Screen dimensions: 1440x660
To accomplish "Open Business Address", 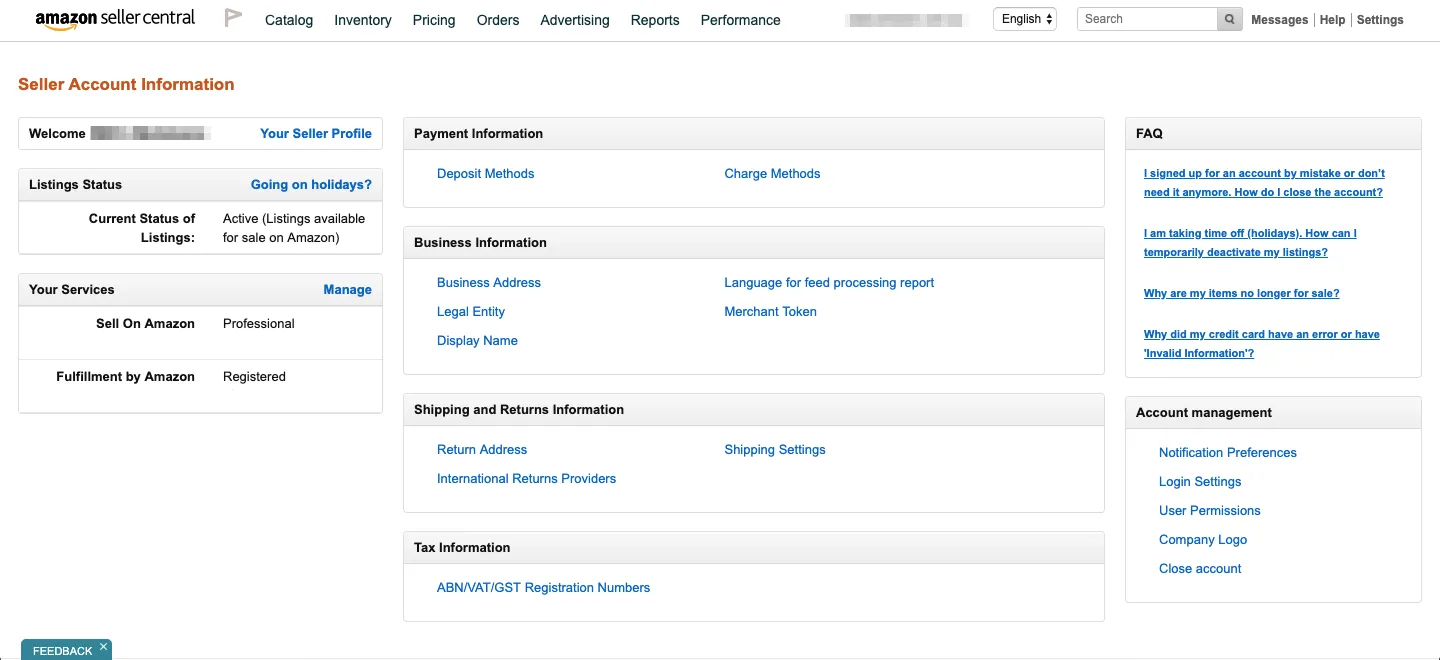I will [489, 282].
